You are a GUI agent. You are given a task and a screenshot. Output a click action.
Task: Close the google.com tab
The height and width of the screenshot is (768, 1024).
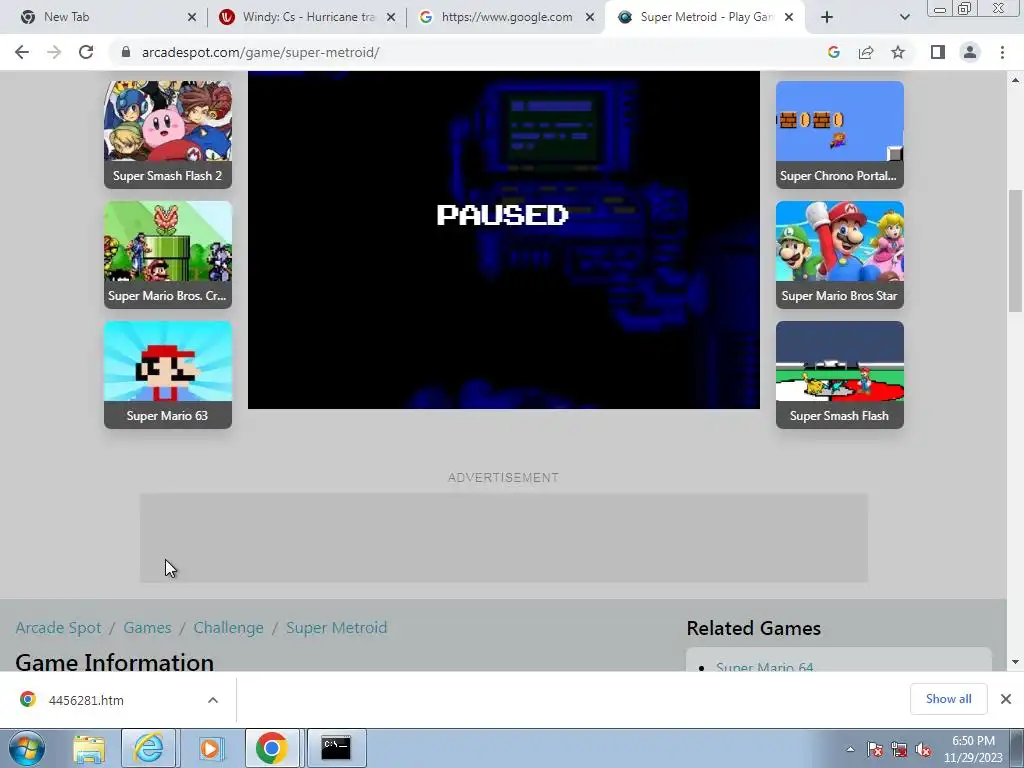(590, 17)
